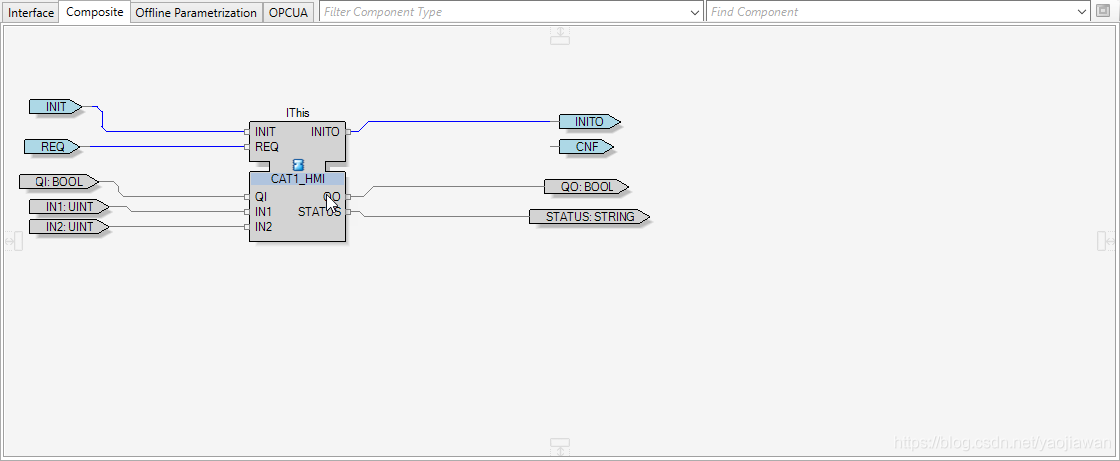Click the left canvas expand handle icon

coord(13,241)
